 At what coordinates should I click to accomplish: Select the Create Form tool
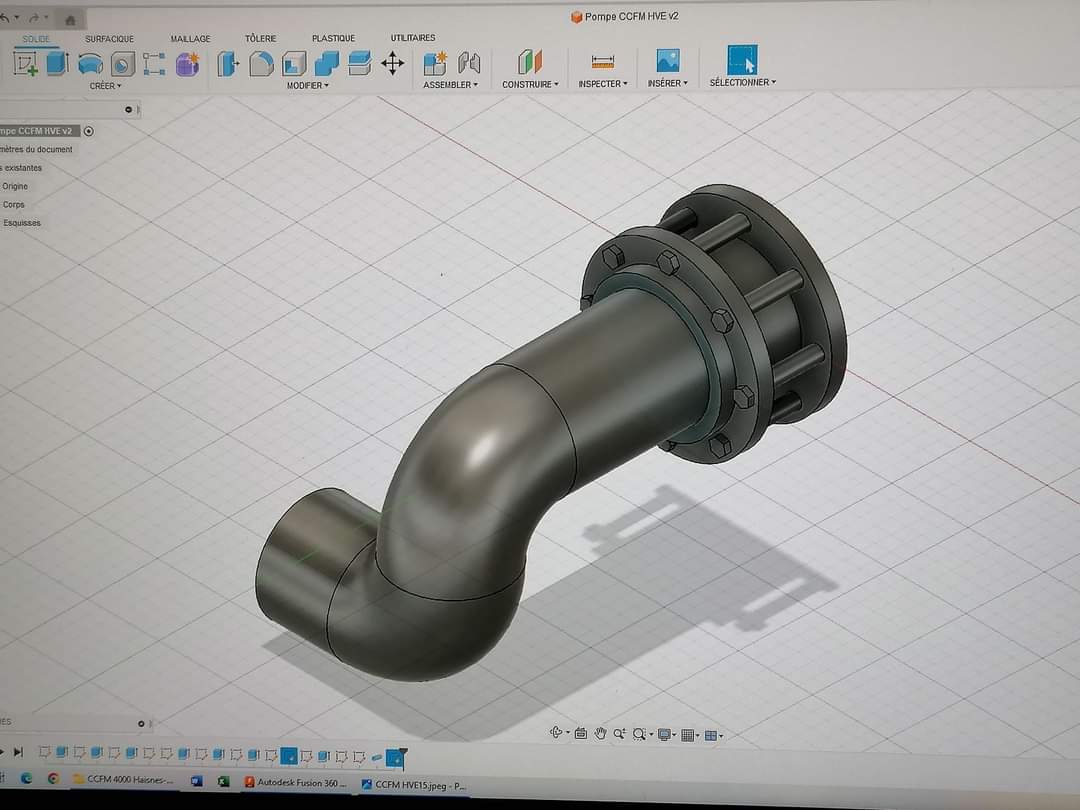[x=187, y=64]
